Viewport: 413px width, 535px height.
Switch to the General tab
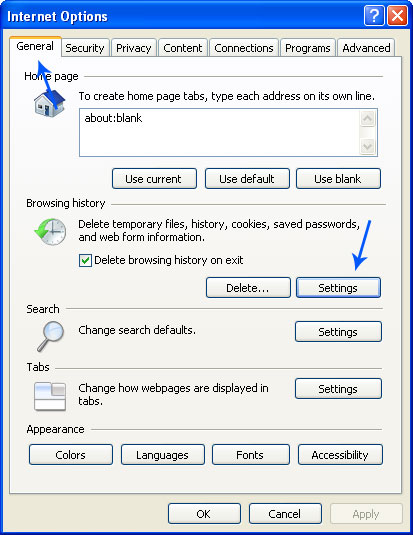tap(35, 46)
